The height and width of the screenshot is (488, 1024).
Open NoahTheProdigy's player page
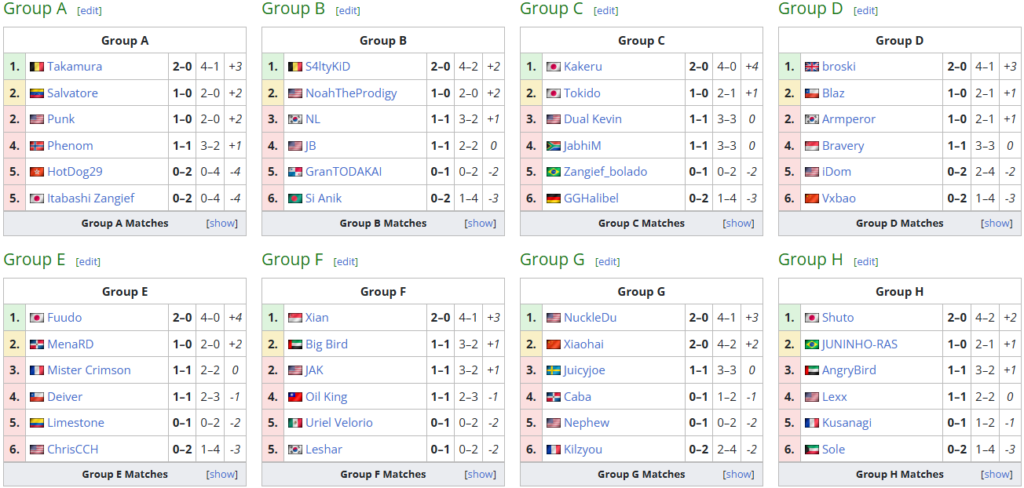click(351, 93)
